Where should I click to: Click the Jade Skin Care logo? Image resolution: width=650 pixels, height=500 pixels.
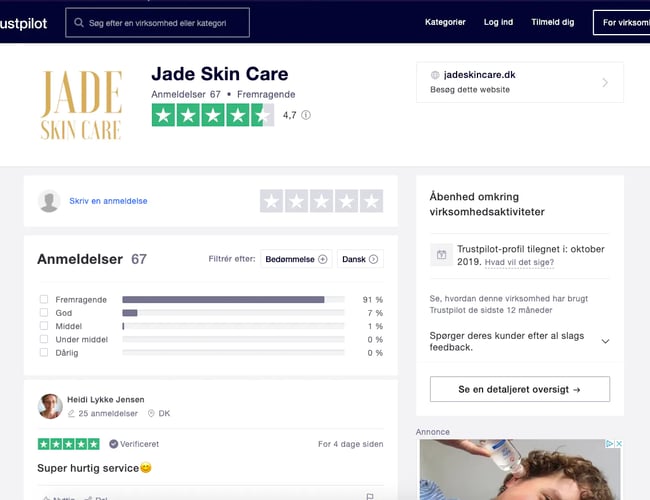click(81, 104)
